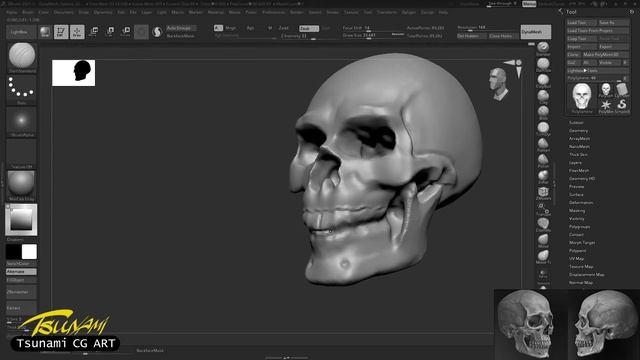Open the Alpha menu
Image resolution: width=640 pixels, height=360 pixels.
12,12
